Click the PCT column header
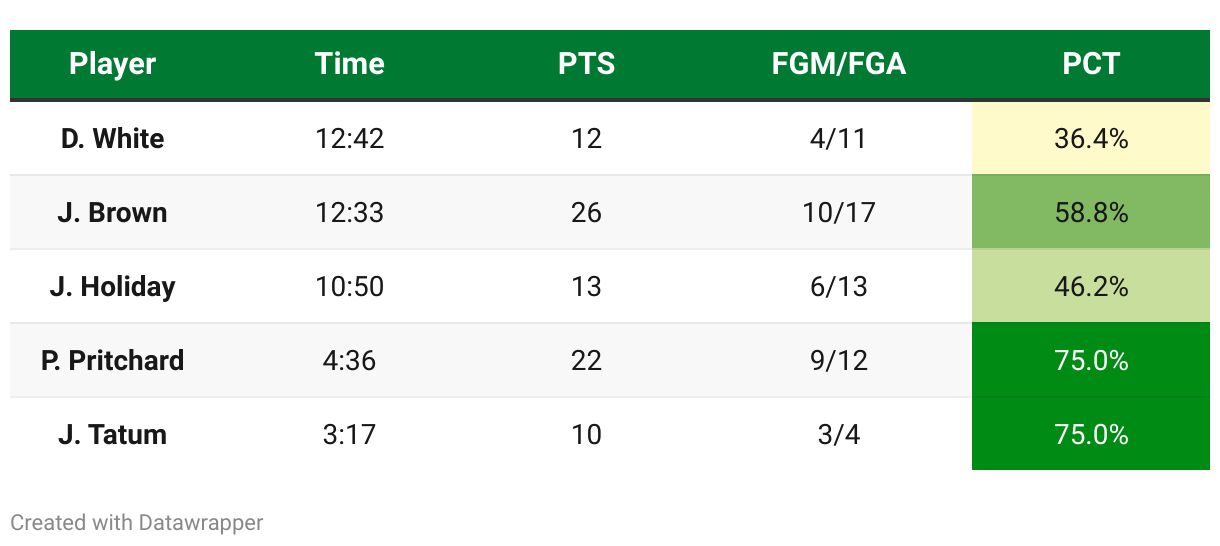This screenshot has width=1220, height=546. (1091, 64)
